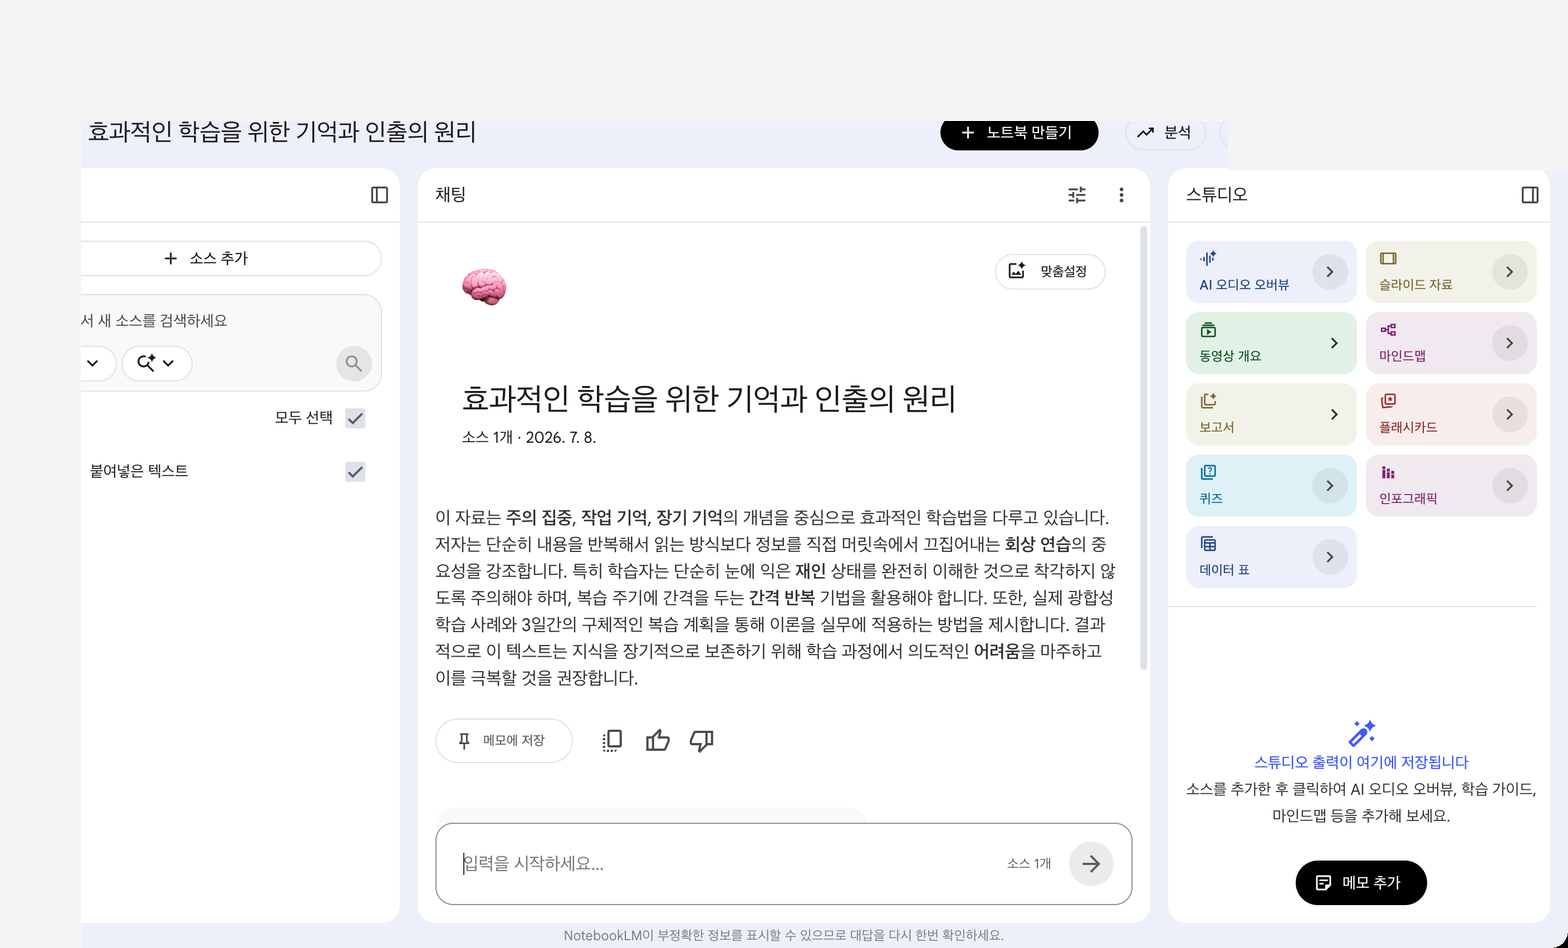Expand 보고서 chevron arrow
This screenshot has height=948, width=1568.
1334,414
